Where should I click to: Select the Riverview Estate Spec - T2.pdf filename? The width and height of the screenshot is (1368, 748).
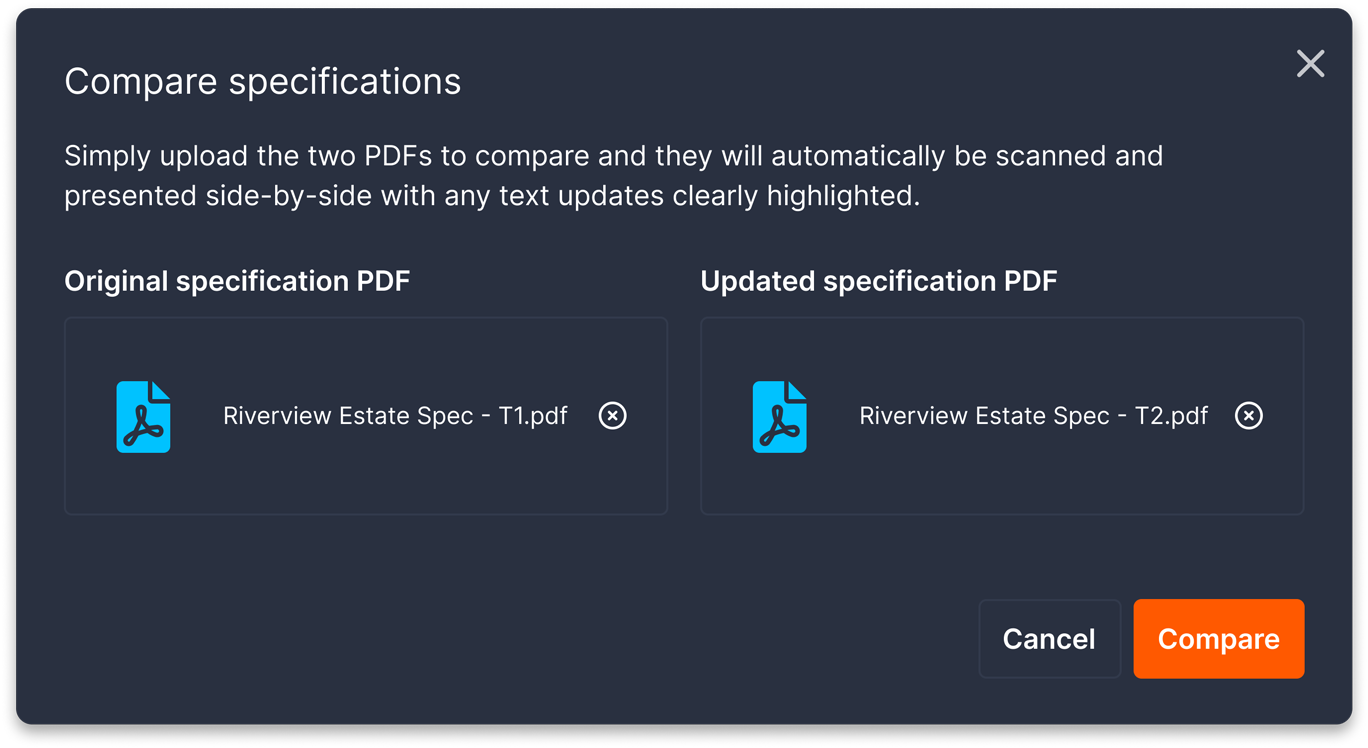pos(1033,416)
